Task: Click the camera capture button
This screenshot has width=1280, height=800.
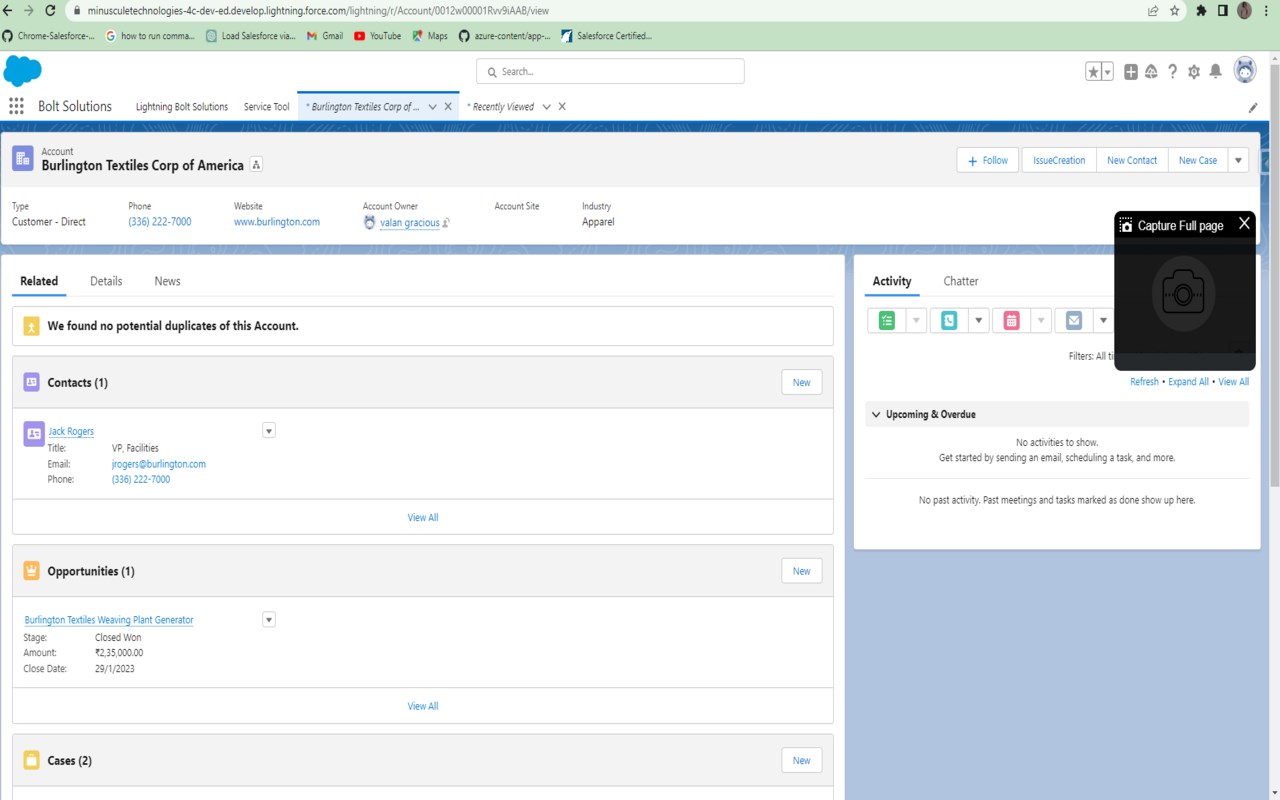Action: click(1183, 294)
